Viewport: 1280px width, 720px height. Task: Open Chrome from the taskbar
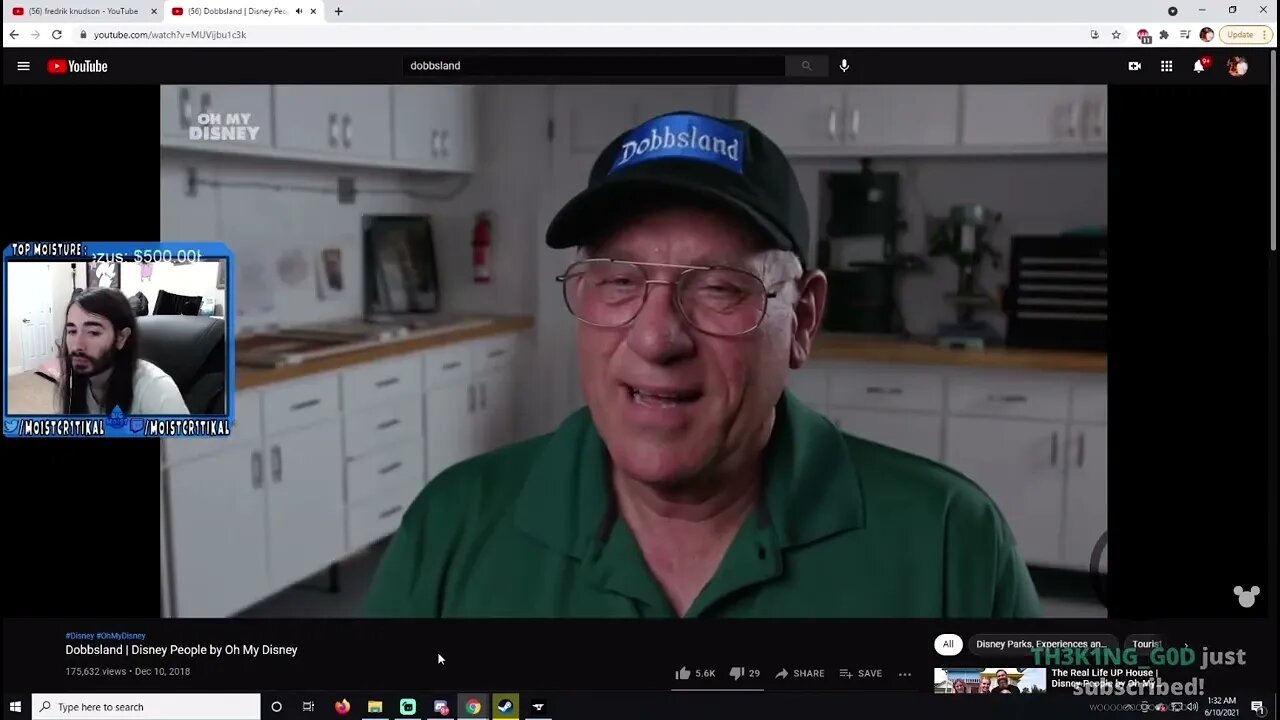pos(473,707)
